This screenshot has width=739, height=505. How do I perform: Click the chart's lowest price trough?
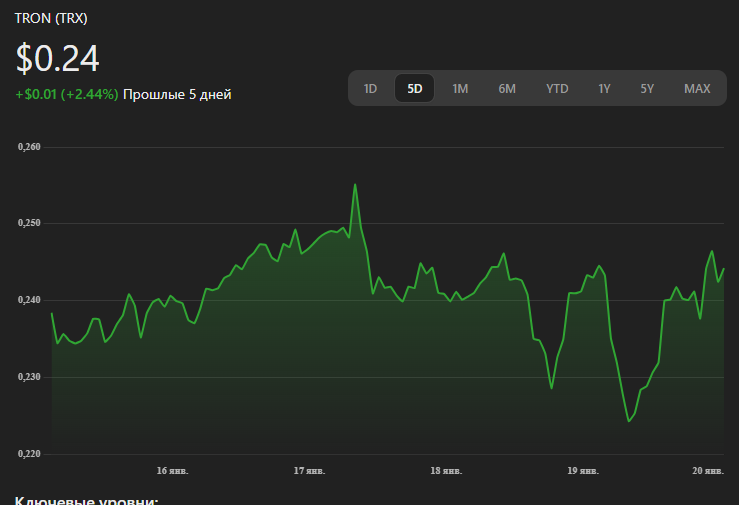629,421
